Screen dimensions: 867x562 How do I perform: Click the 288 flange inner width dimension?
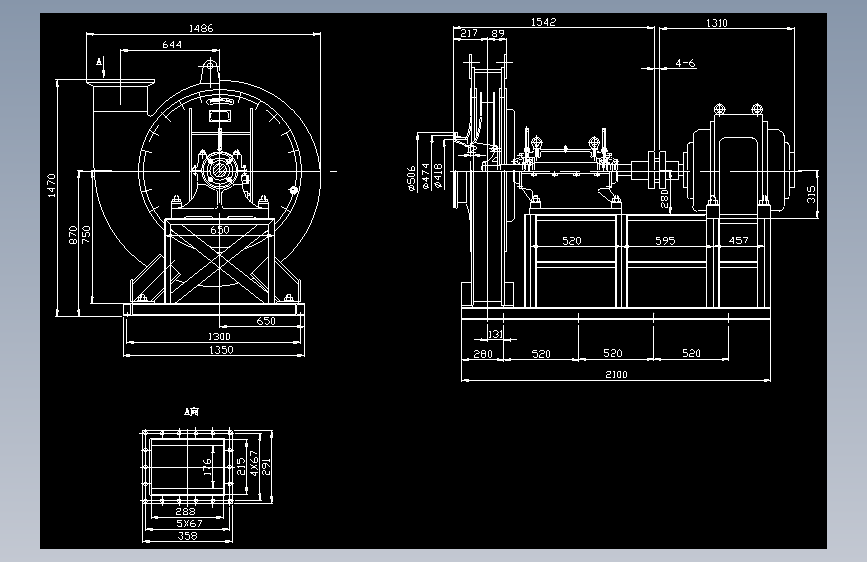(186, 511)
